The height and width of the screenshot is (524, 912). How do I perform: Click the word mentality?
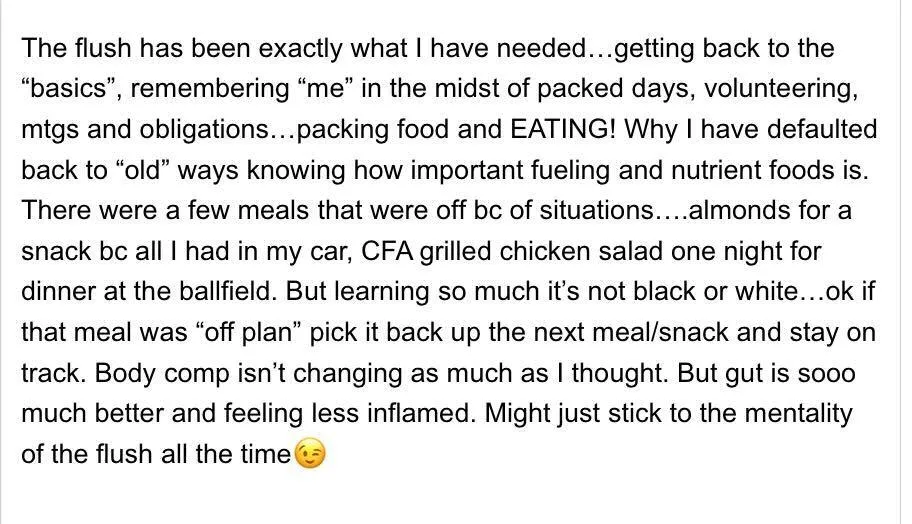click(x=799, y=414)
